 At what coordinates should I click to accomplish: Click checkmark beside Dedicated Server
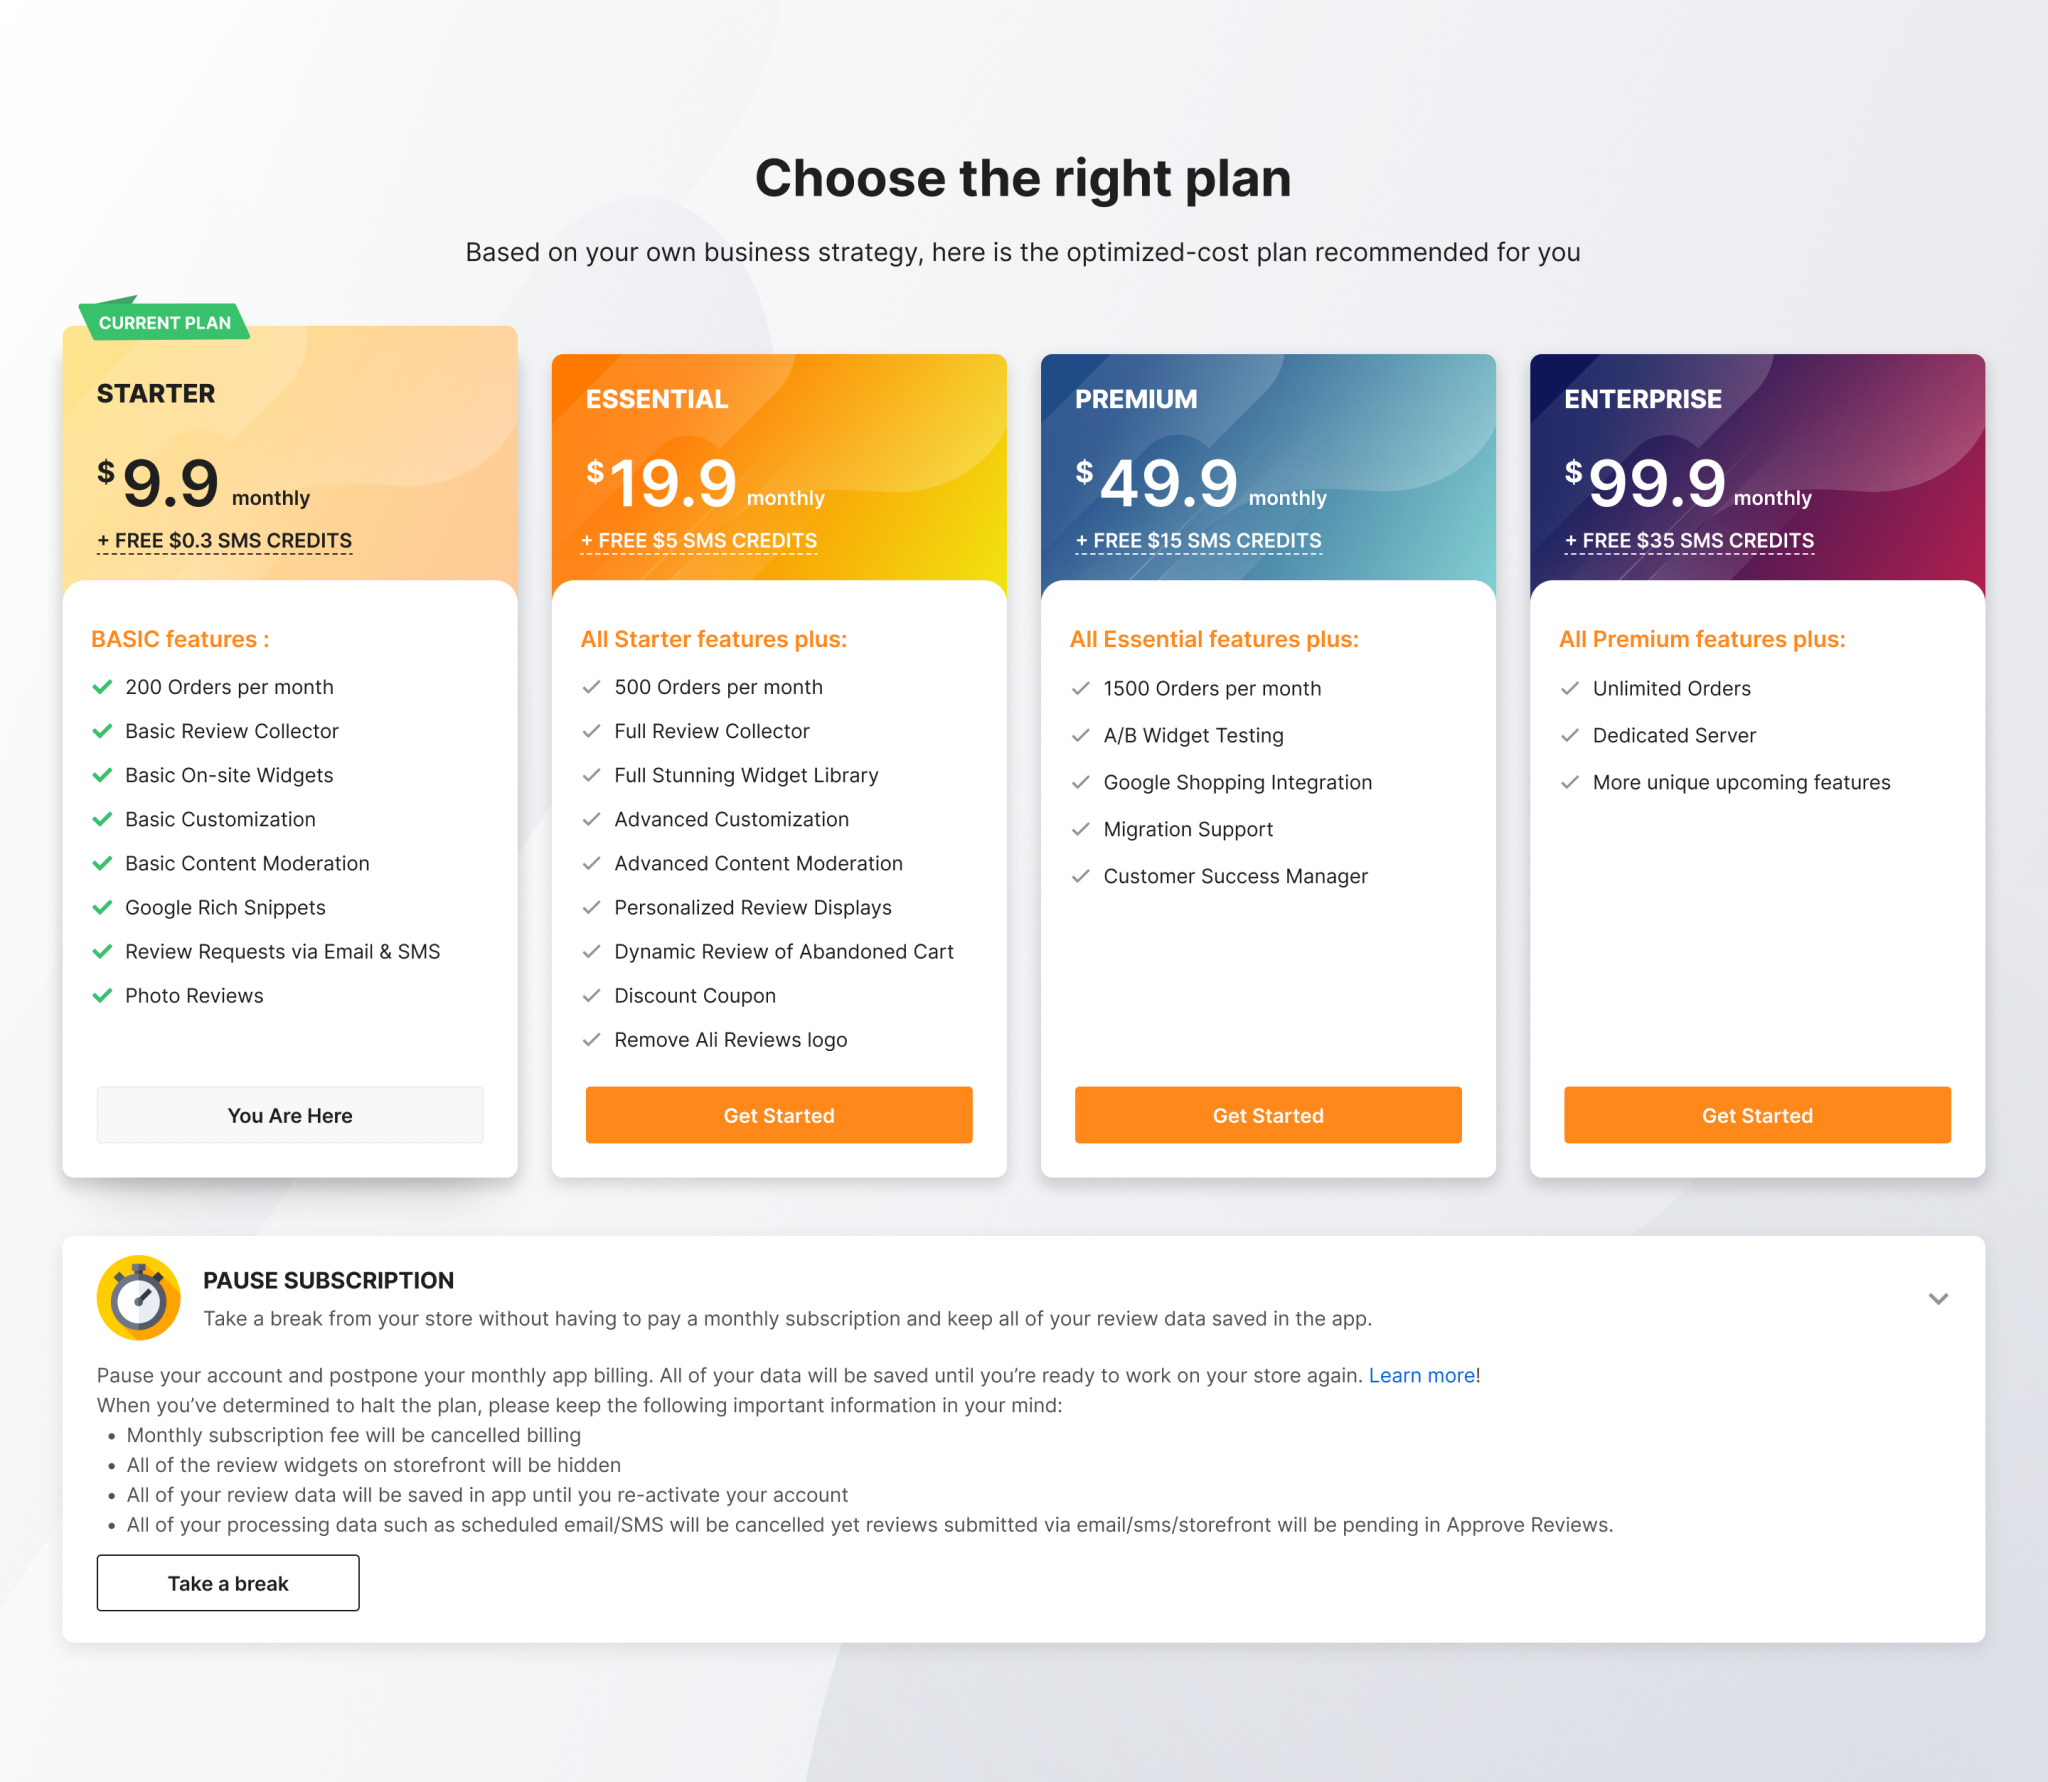[1570, 736]
